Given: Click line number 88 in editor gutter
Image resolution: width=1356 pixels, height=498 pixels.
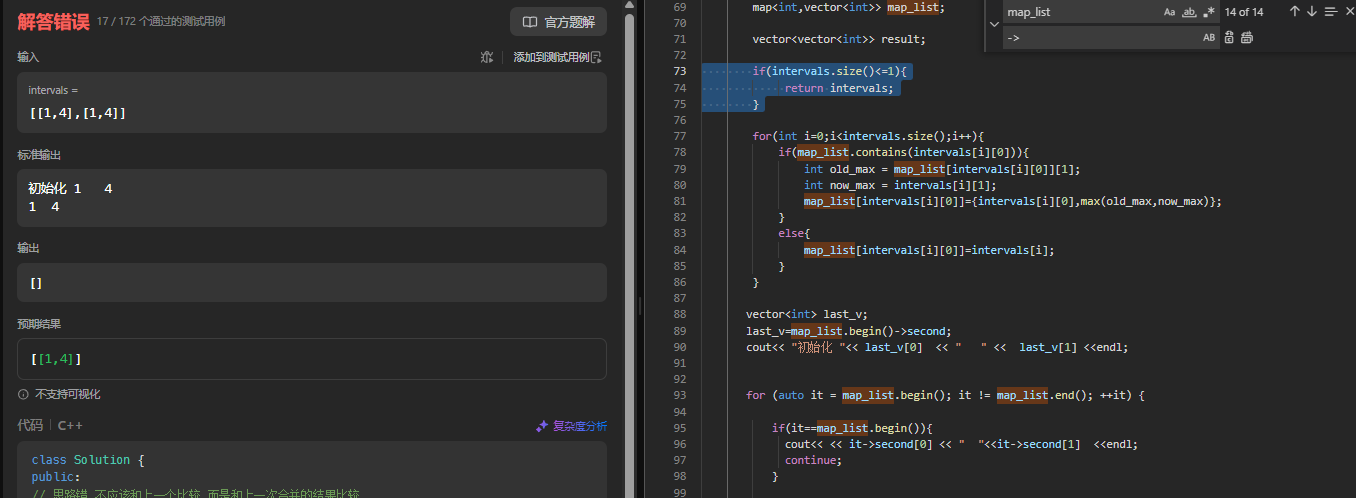Looking at the screenshot, I should [x=679, y=314].
